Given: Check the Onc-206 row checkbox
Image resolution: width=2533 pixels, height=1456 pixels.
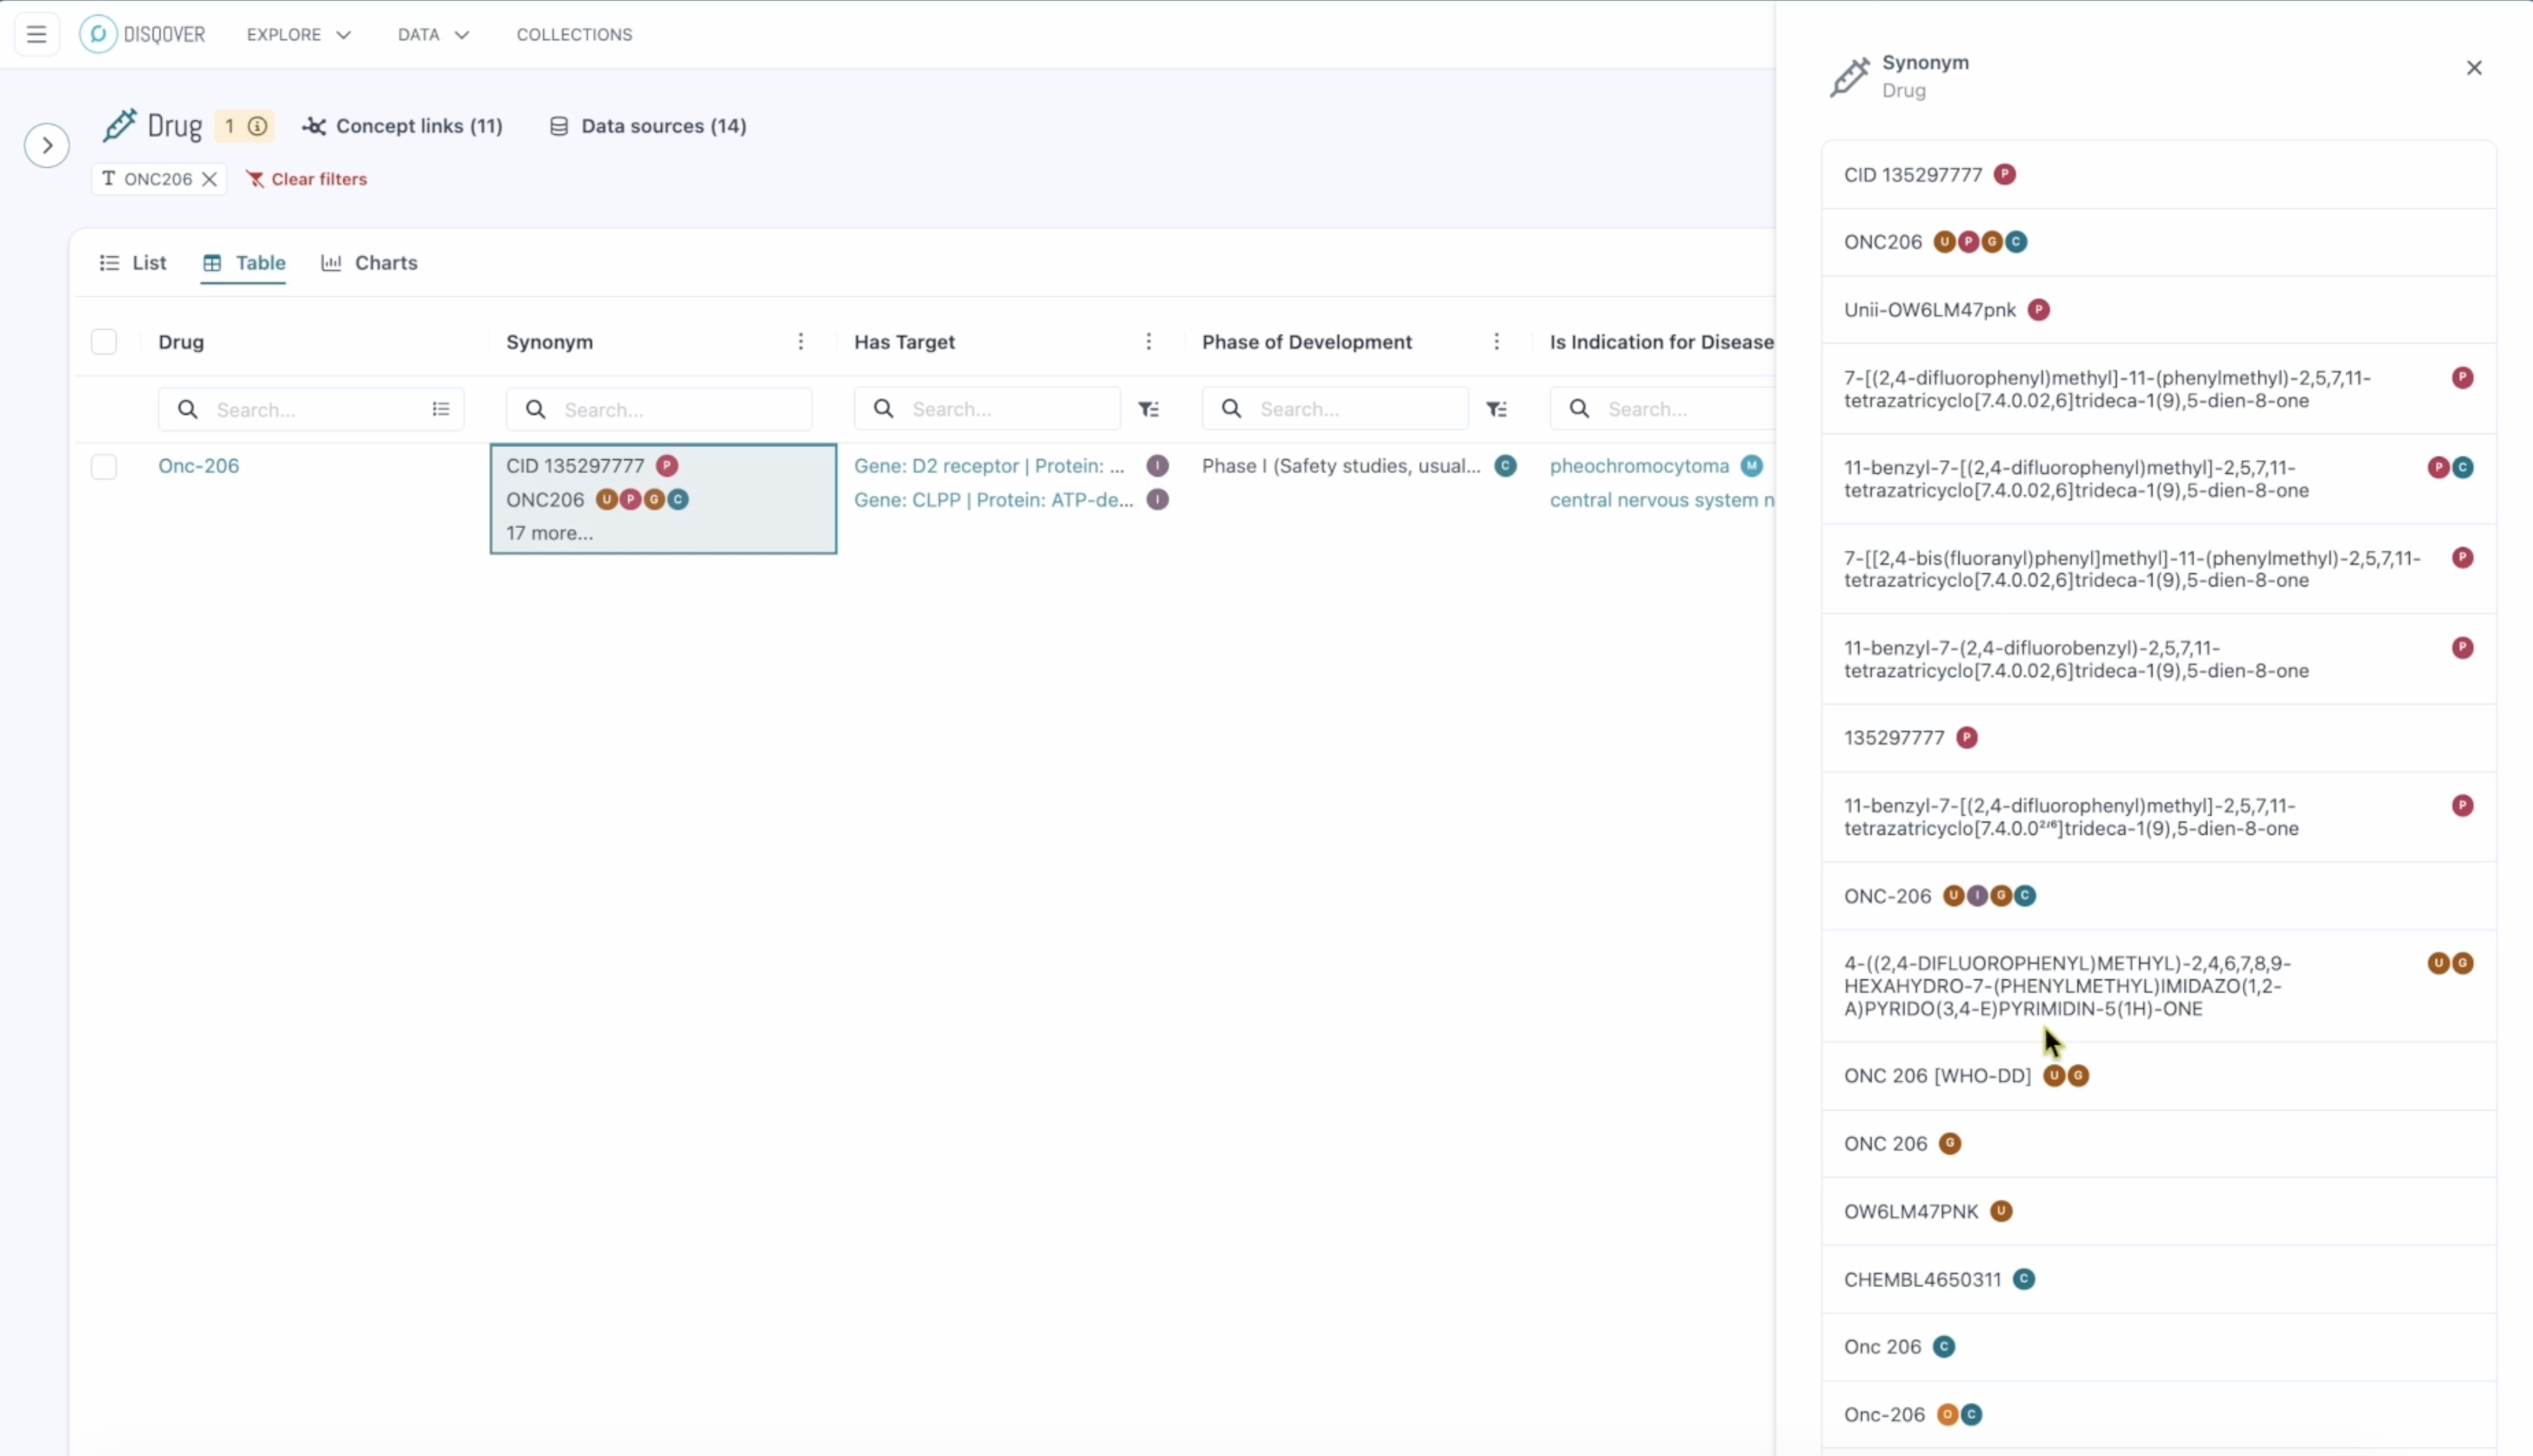Looking at the screenshot, I should click(x=104, y=467).
